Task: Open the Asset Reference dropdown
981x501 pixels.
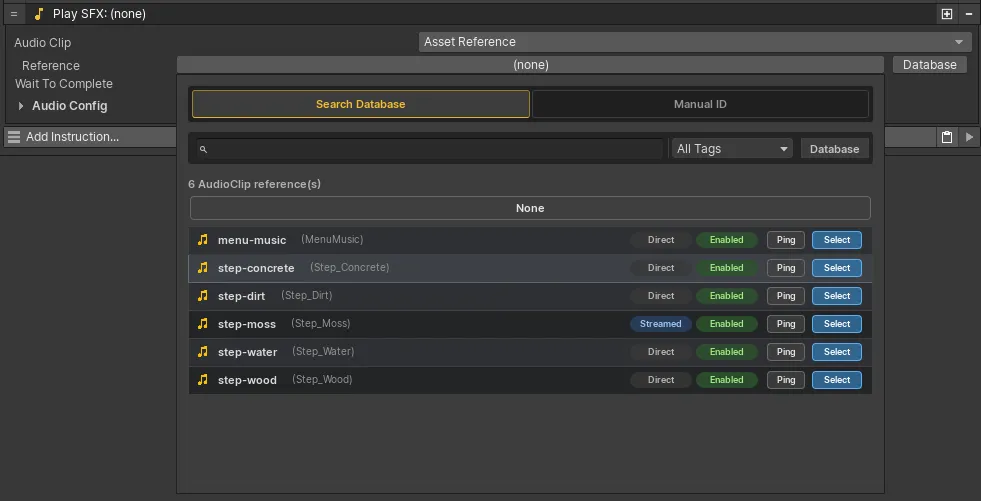Action: coord(693,42)
